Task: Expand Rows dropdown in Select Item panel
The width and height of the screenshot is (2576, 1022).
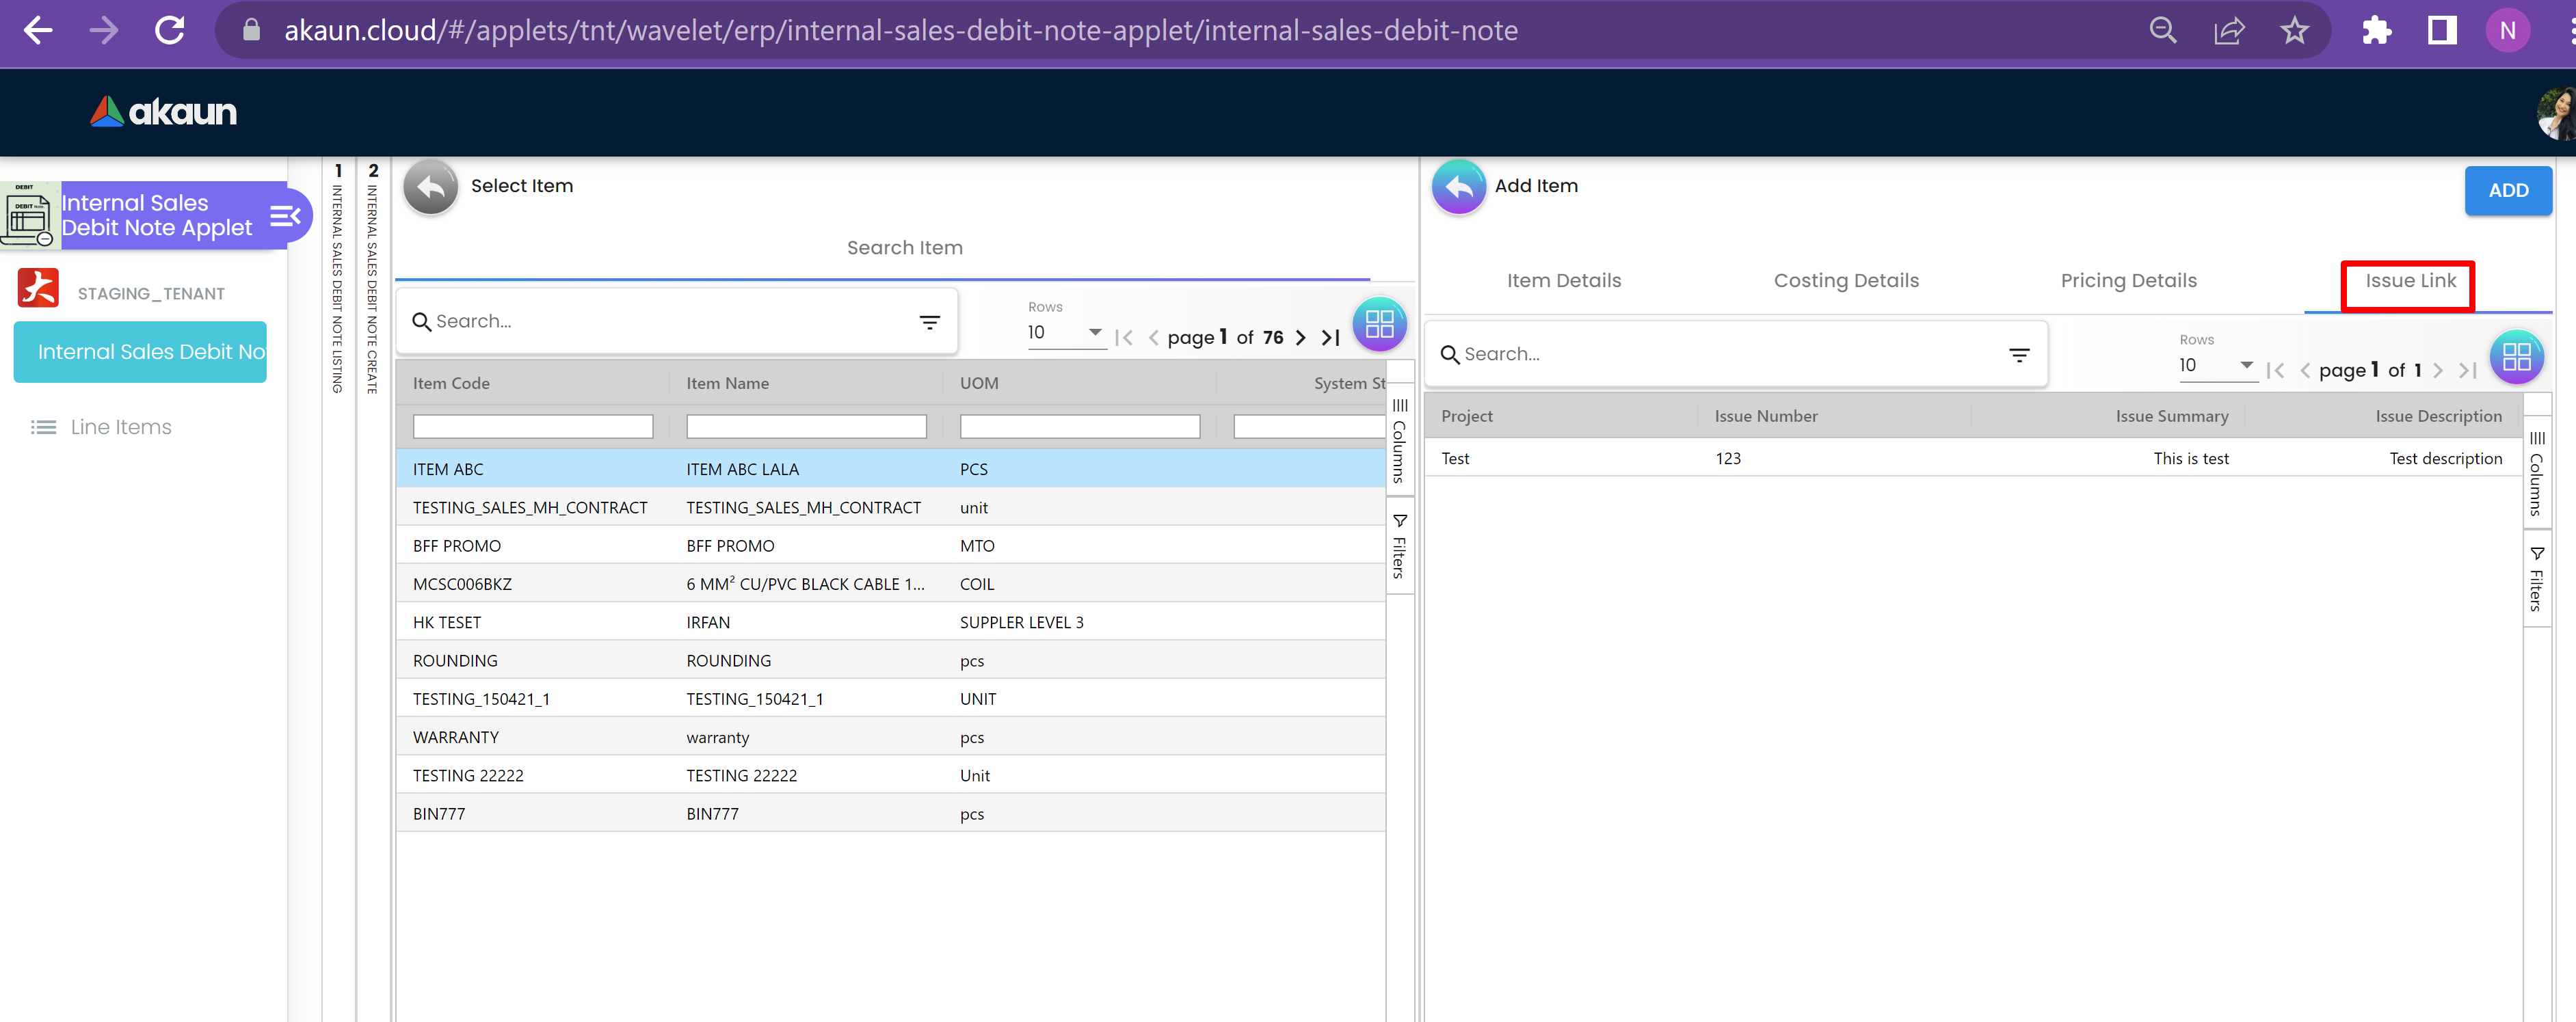Action: click(x=1094, y=332)
